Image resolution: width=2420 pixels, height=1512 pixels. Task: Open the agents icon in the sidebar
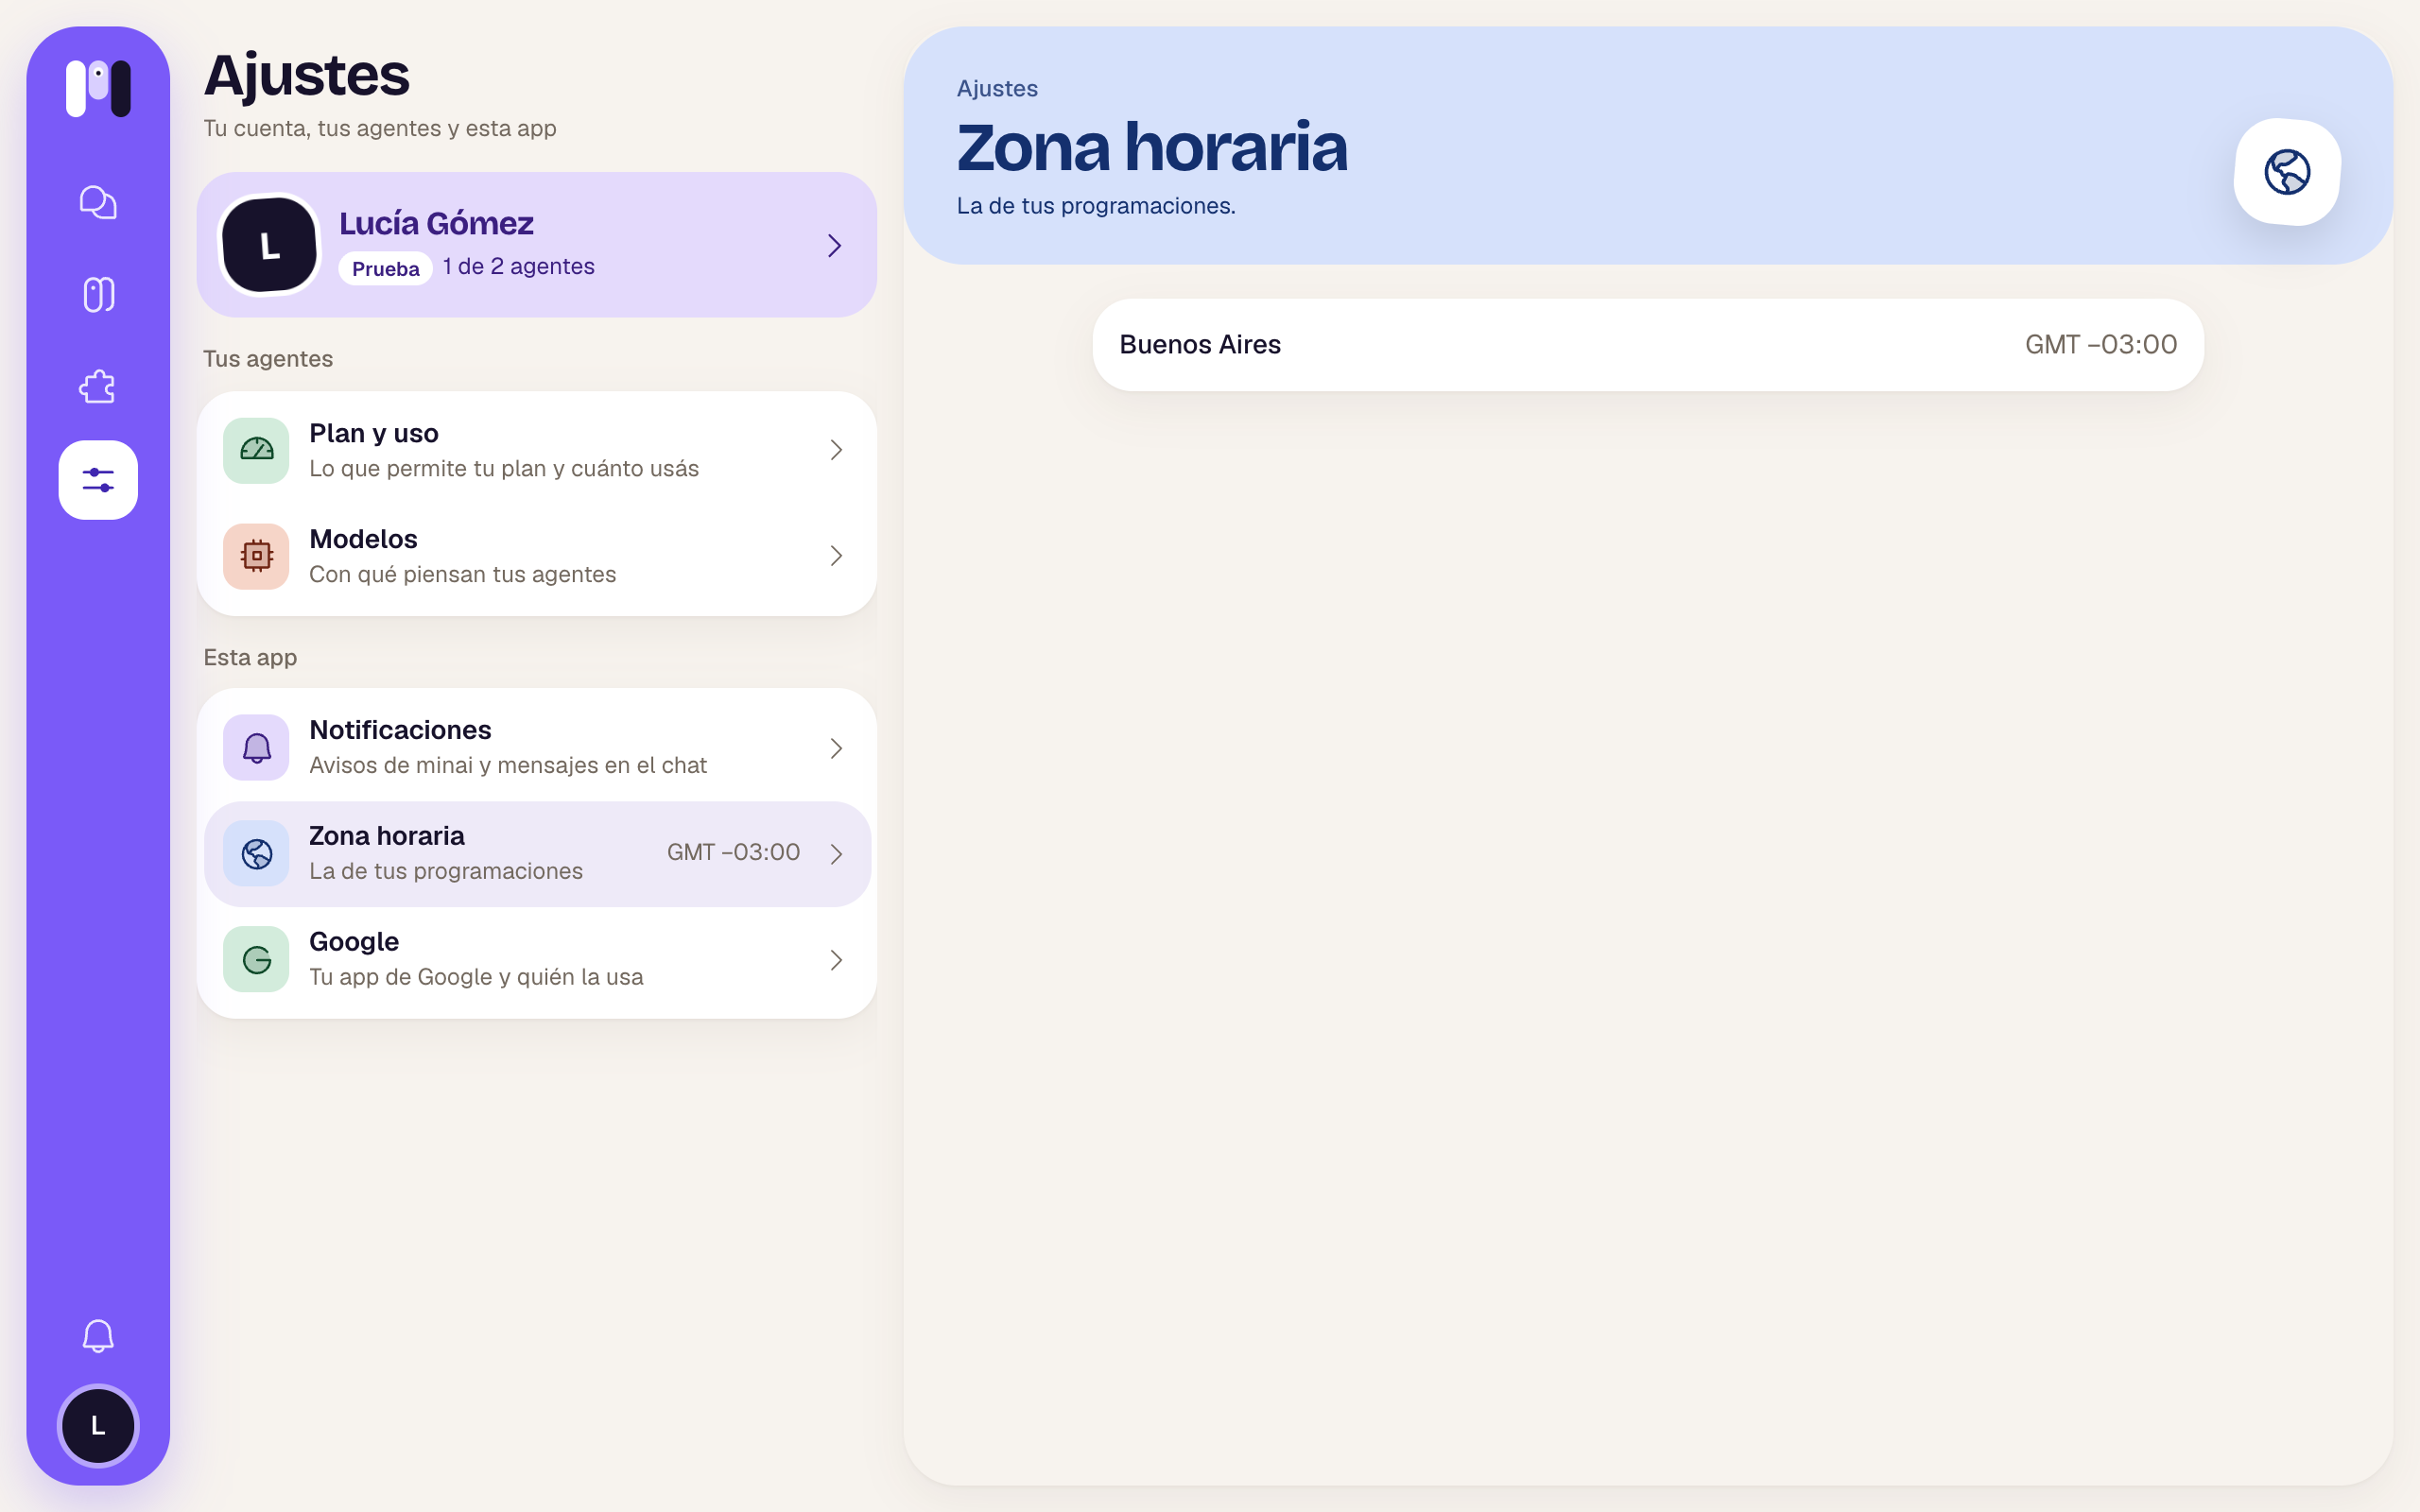coord(98,294)
